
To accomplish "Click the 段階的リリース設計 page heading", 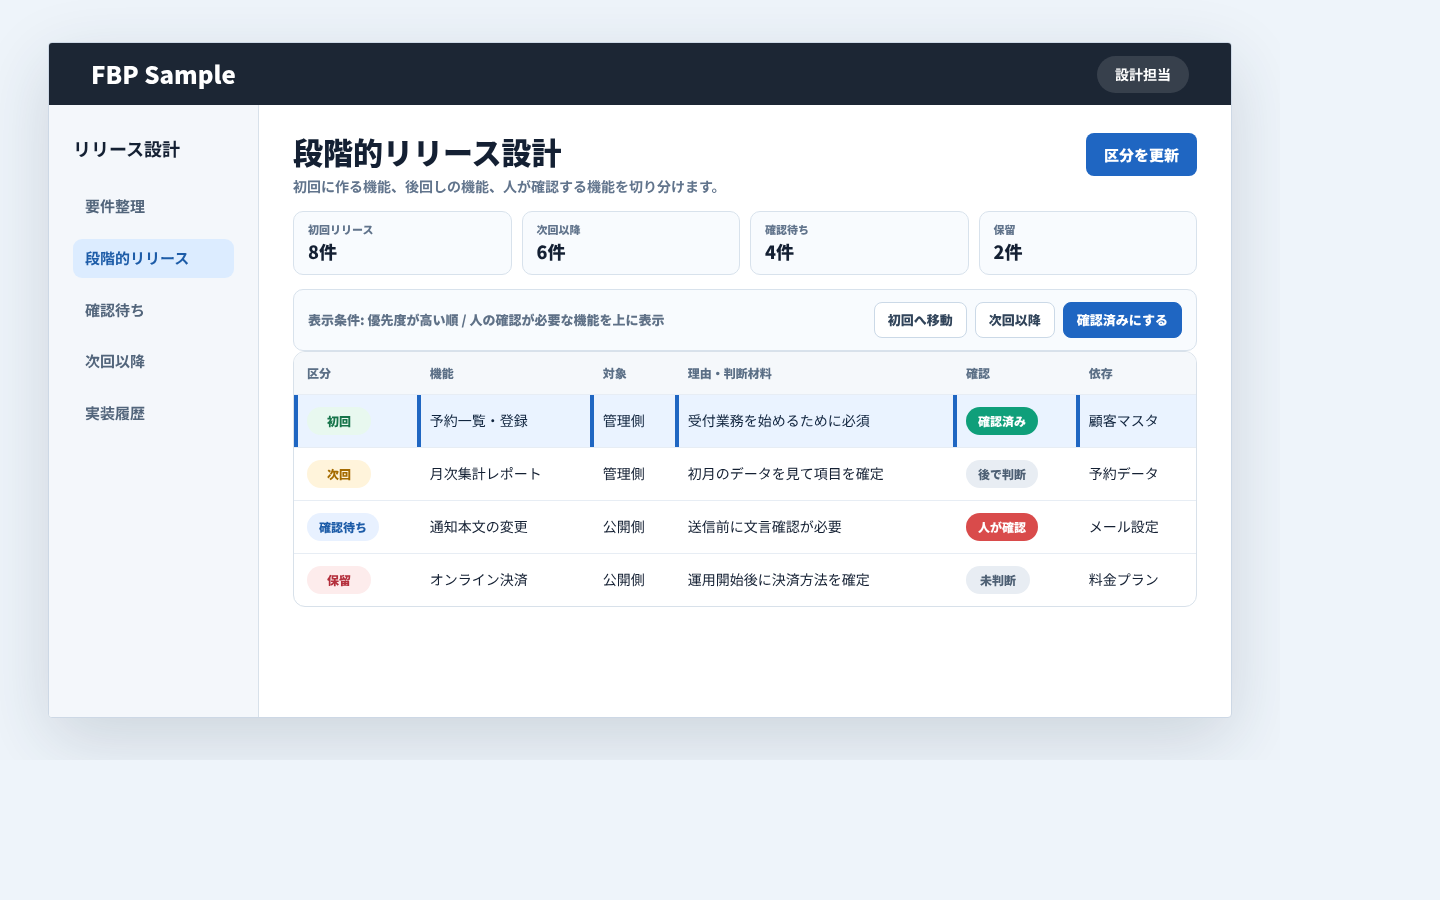I will click(x=427, y=153).
